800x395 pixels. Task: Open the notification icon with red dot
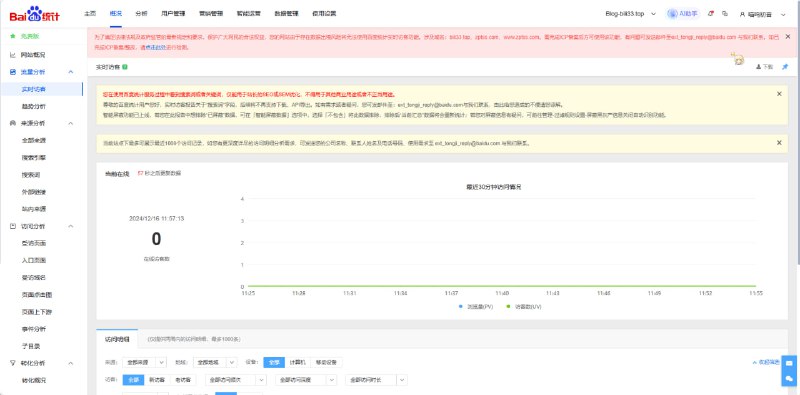coord(711,14)
